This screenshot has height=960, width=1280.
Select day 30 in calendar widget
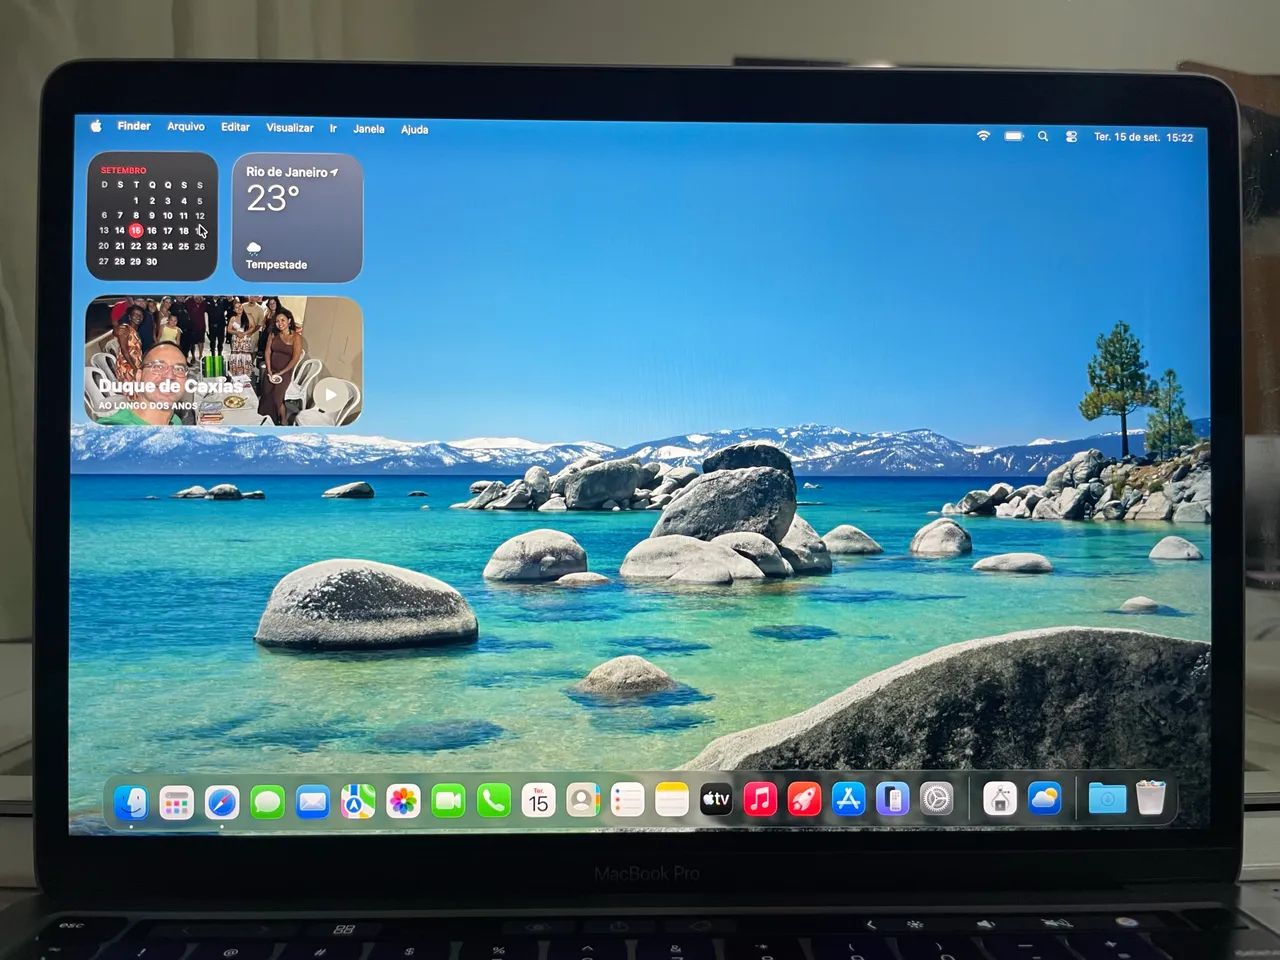(151, 261)
